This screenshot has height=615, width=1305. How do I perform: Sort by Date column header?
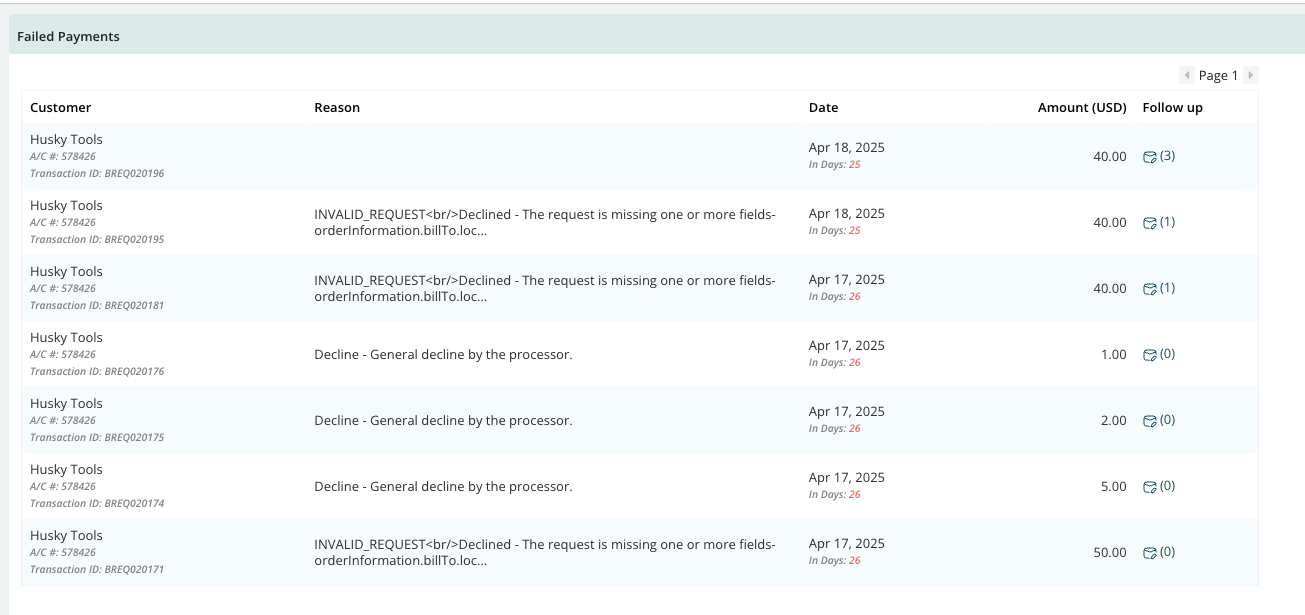(x=823, y=107)
